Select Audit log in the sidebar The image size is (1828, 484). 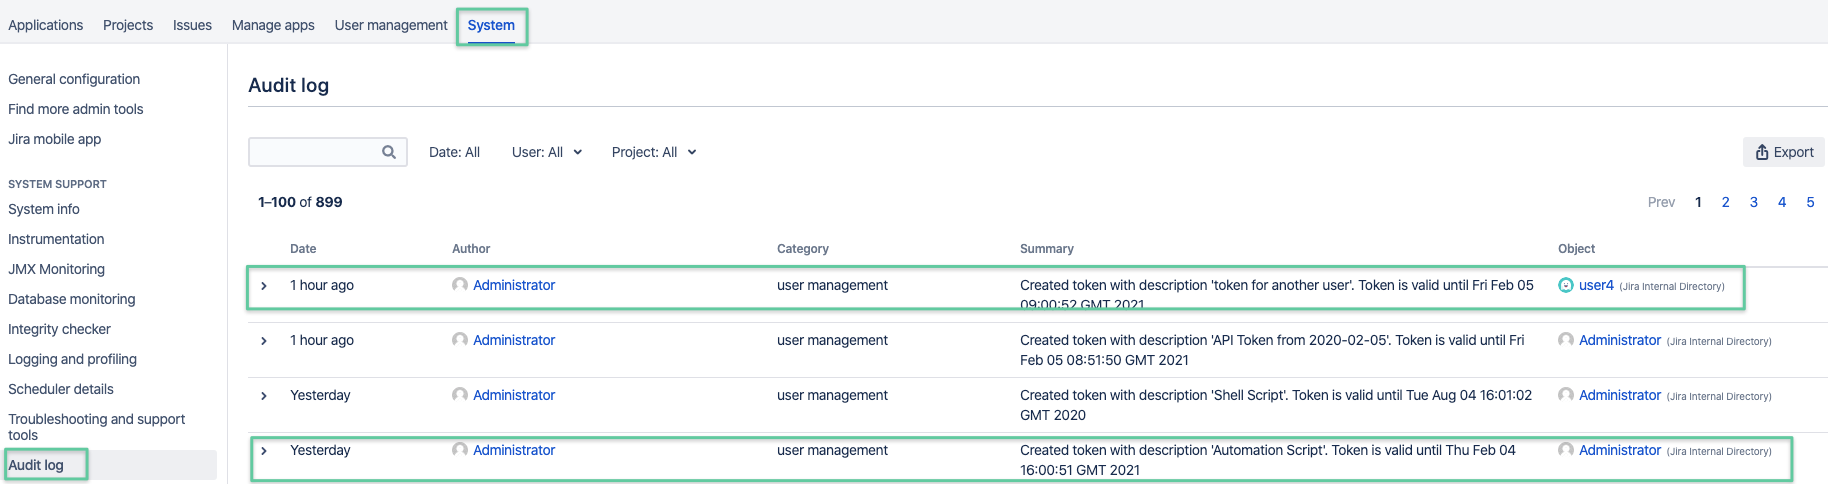click(36, 465)
